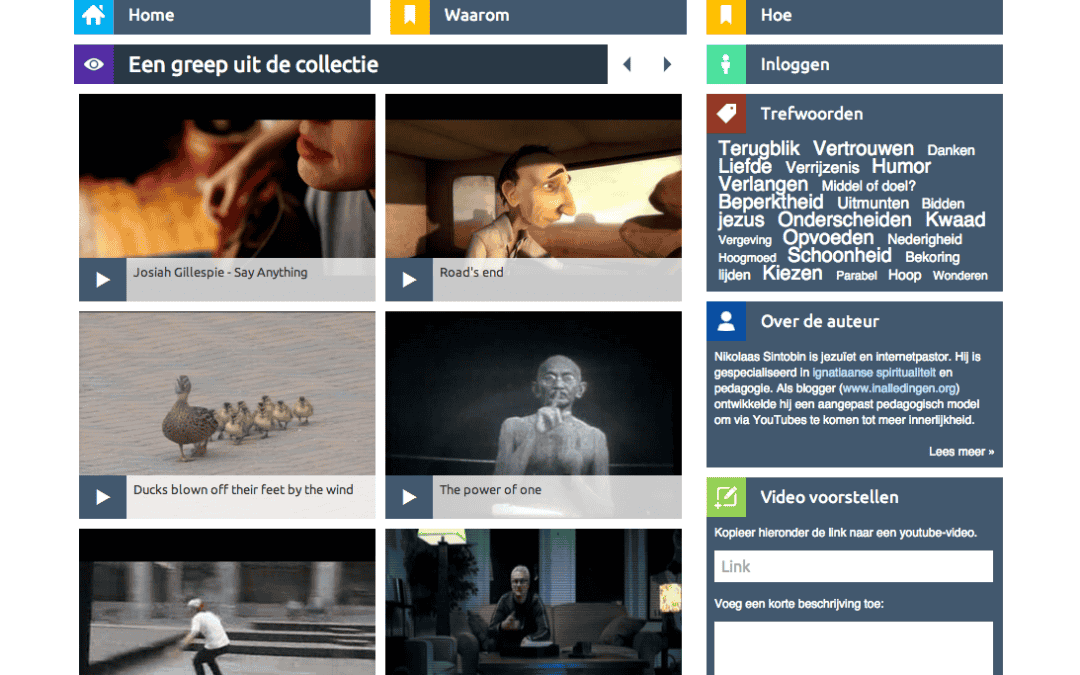Screen dimensions: 1080x675
Task: Play the Road's end video
Action: pos(409,280)
